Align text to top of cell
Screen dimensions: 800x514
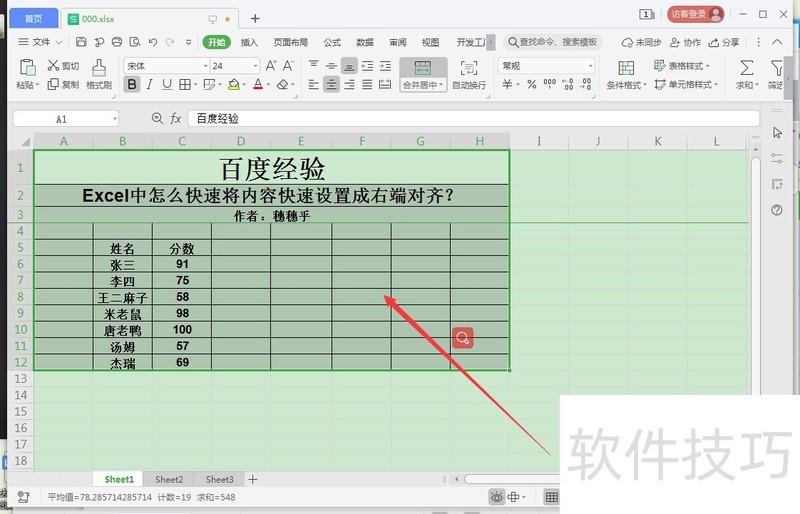tap(314, 65)
